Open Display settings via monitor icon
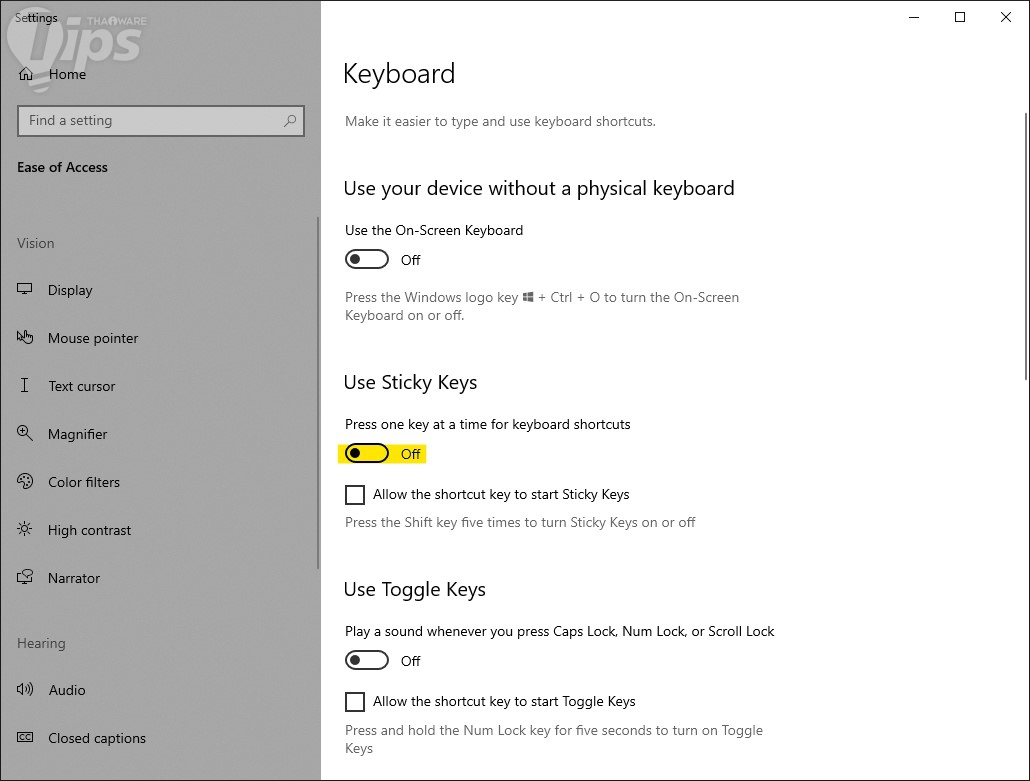This screenshot has width=1030, height=781. [26, 290]
